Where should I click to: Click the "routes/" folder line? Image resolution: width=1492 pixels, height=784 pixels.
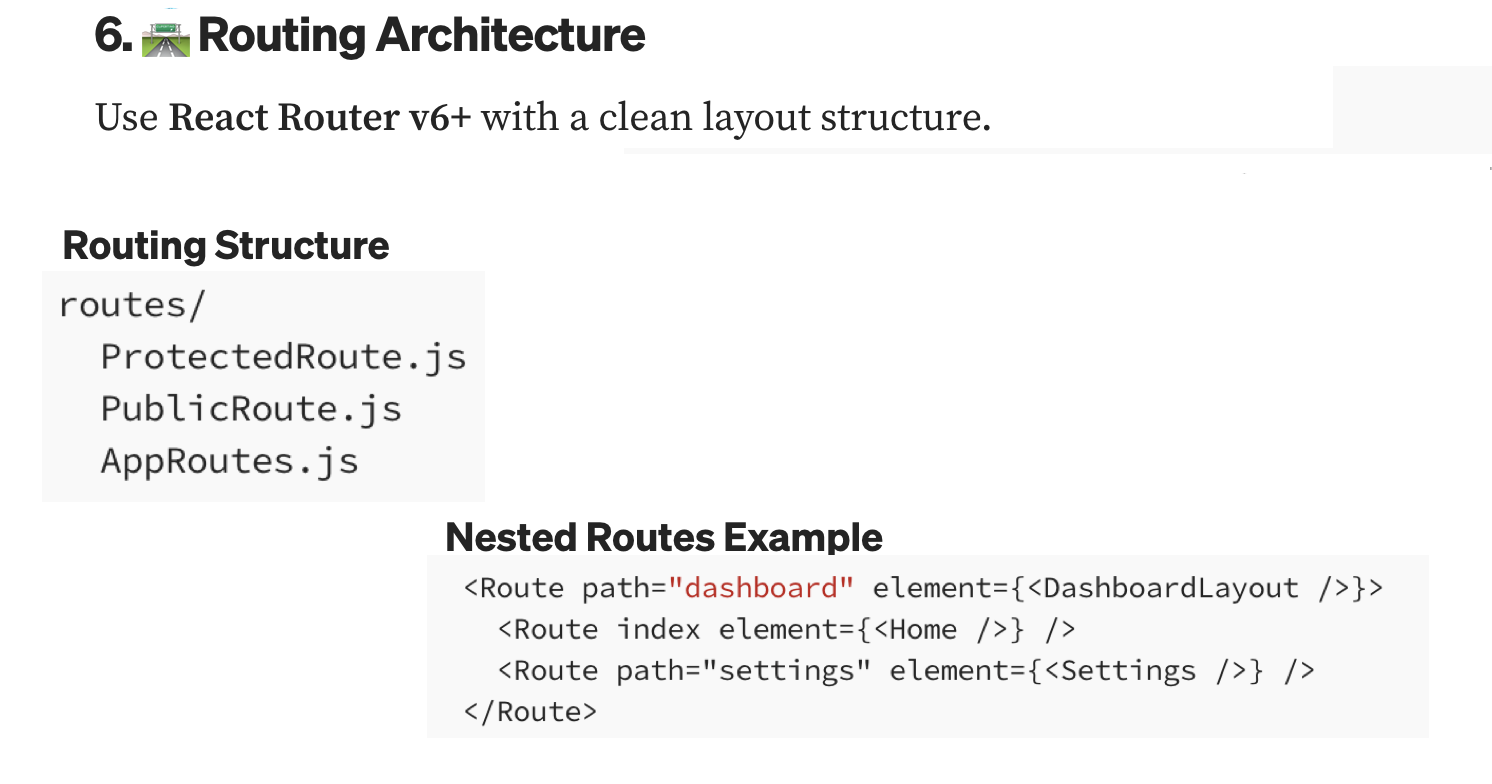click(131, 305)
